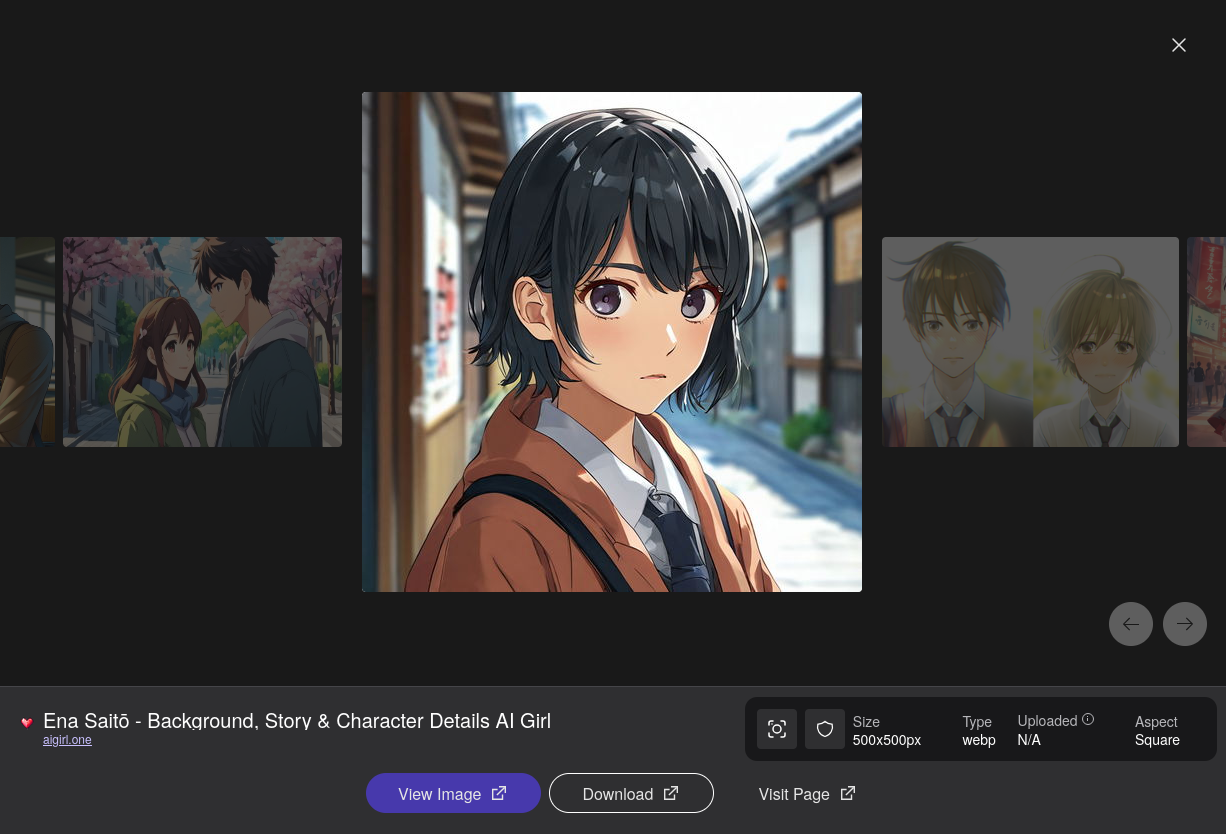
Task: Click the info icon beside Uploaded
Action: (x=1088, y=719)
